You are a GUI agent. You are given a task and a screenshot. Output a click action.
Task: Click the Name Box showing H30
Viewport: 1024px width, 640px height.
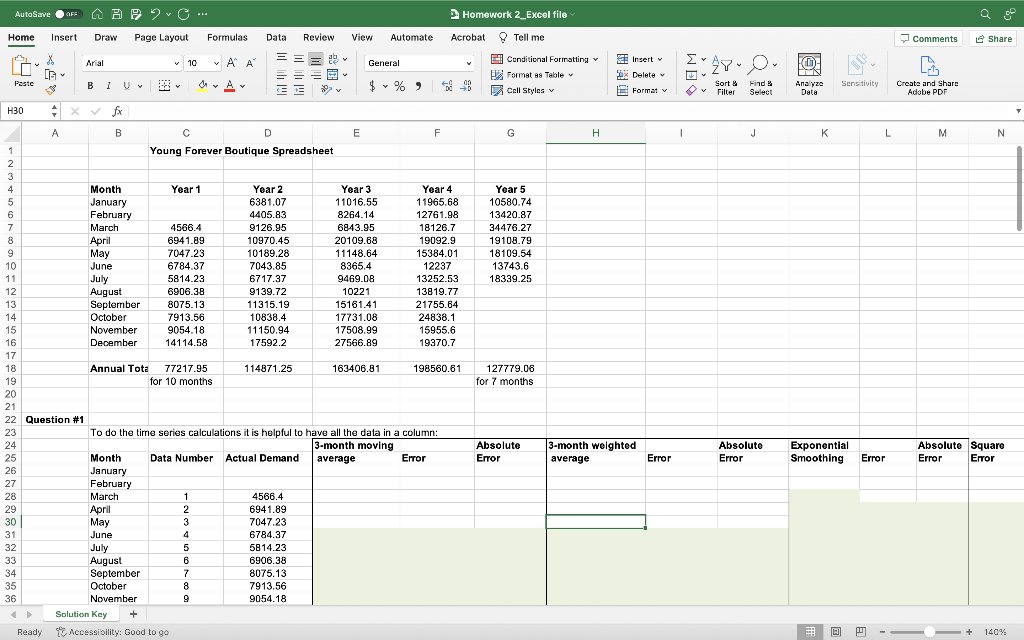click(20, 113)
